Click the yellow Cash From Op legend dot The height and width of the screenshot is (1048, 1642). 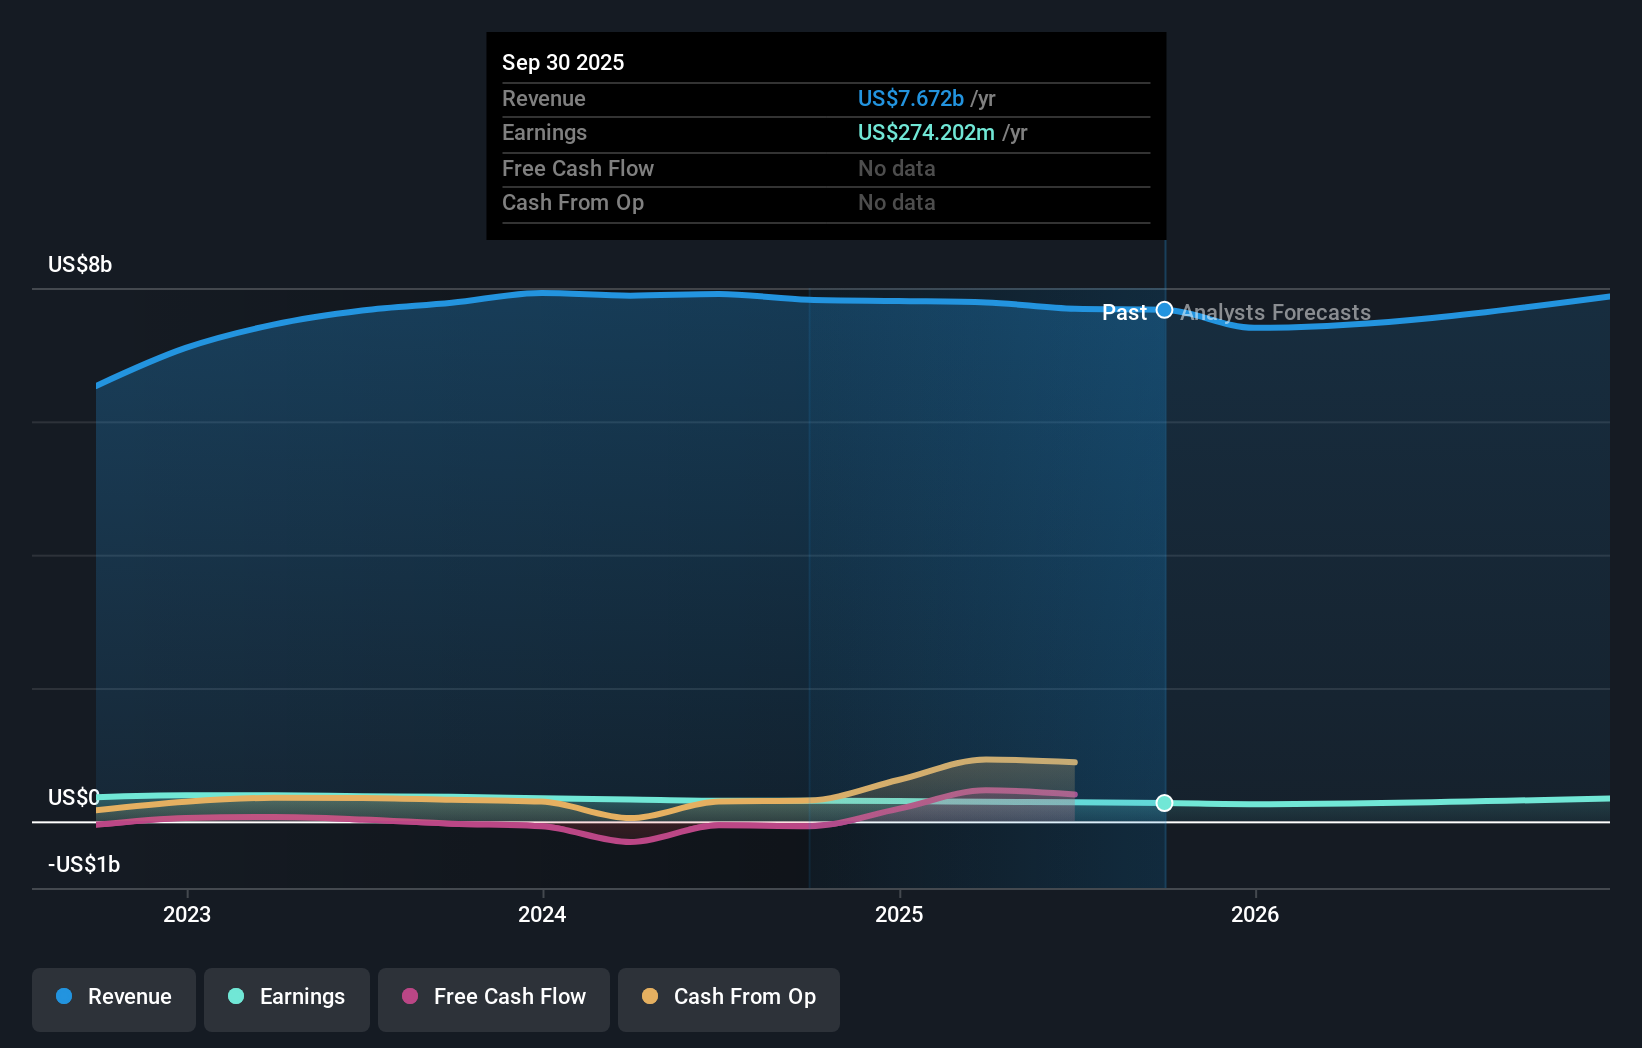(x=651, y=997)
